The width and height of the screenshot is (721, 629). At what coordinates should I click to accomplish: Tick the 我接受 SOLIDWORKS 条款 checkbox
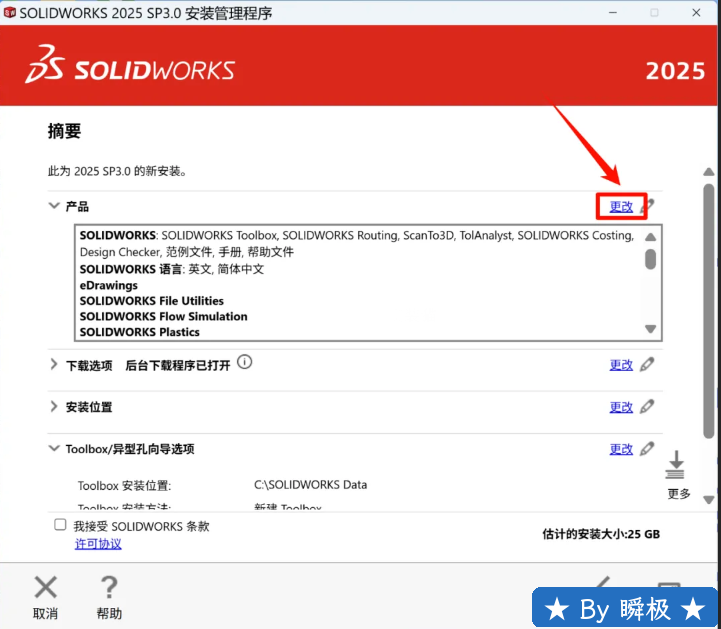pyautogui.click(x=60, y=525)
